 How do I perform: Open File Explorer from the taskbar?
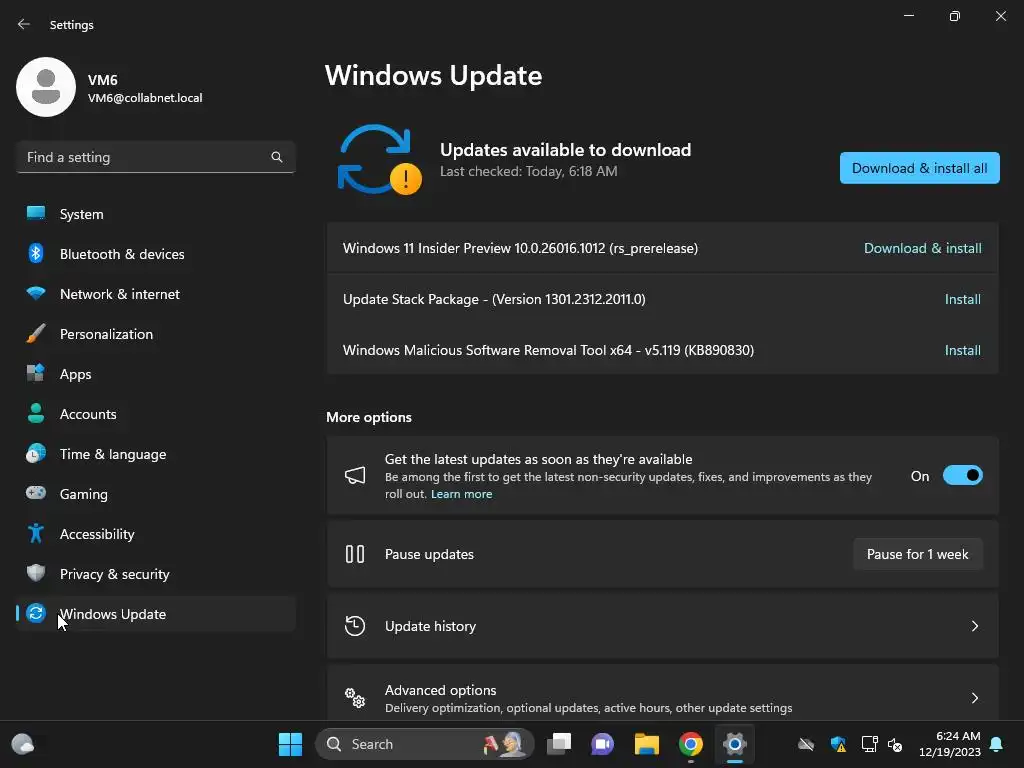click(647, 744)
